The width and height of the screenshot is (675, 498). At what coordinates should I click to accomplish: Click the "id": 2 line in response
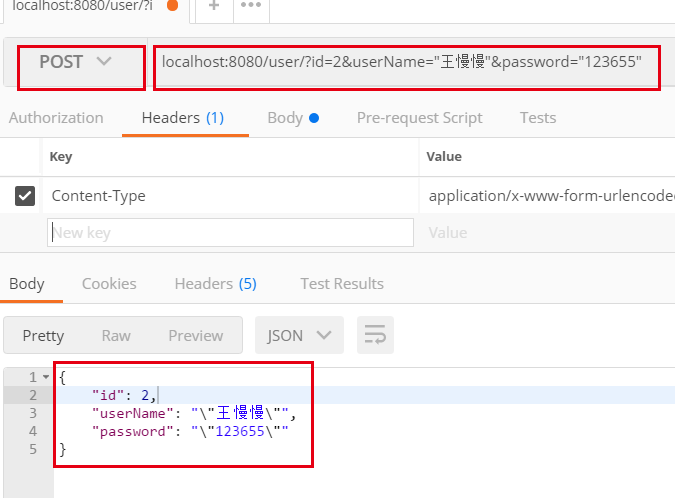tap(124, 395)
